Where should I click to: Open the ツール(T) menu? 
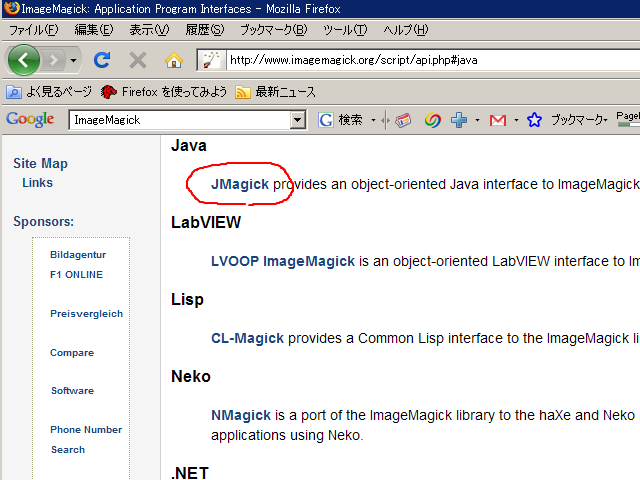point(345,30)
